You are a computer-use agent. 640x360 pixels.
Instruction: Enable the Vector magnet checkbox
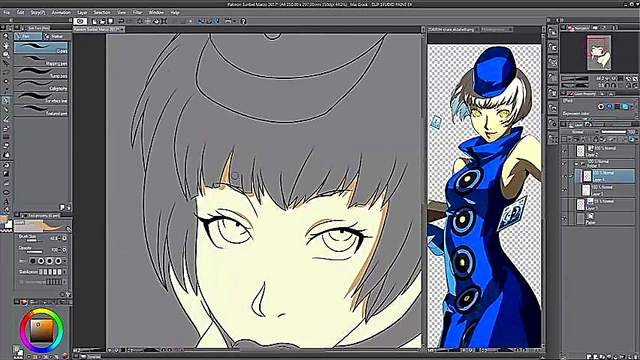point(21,282)
